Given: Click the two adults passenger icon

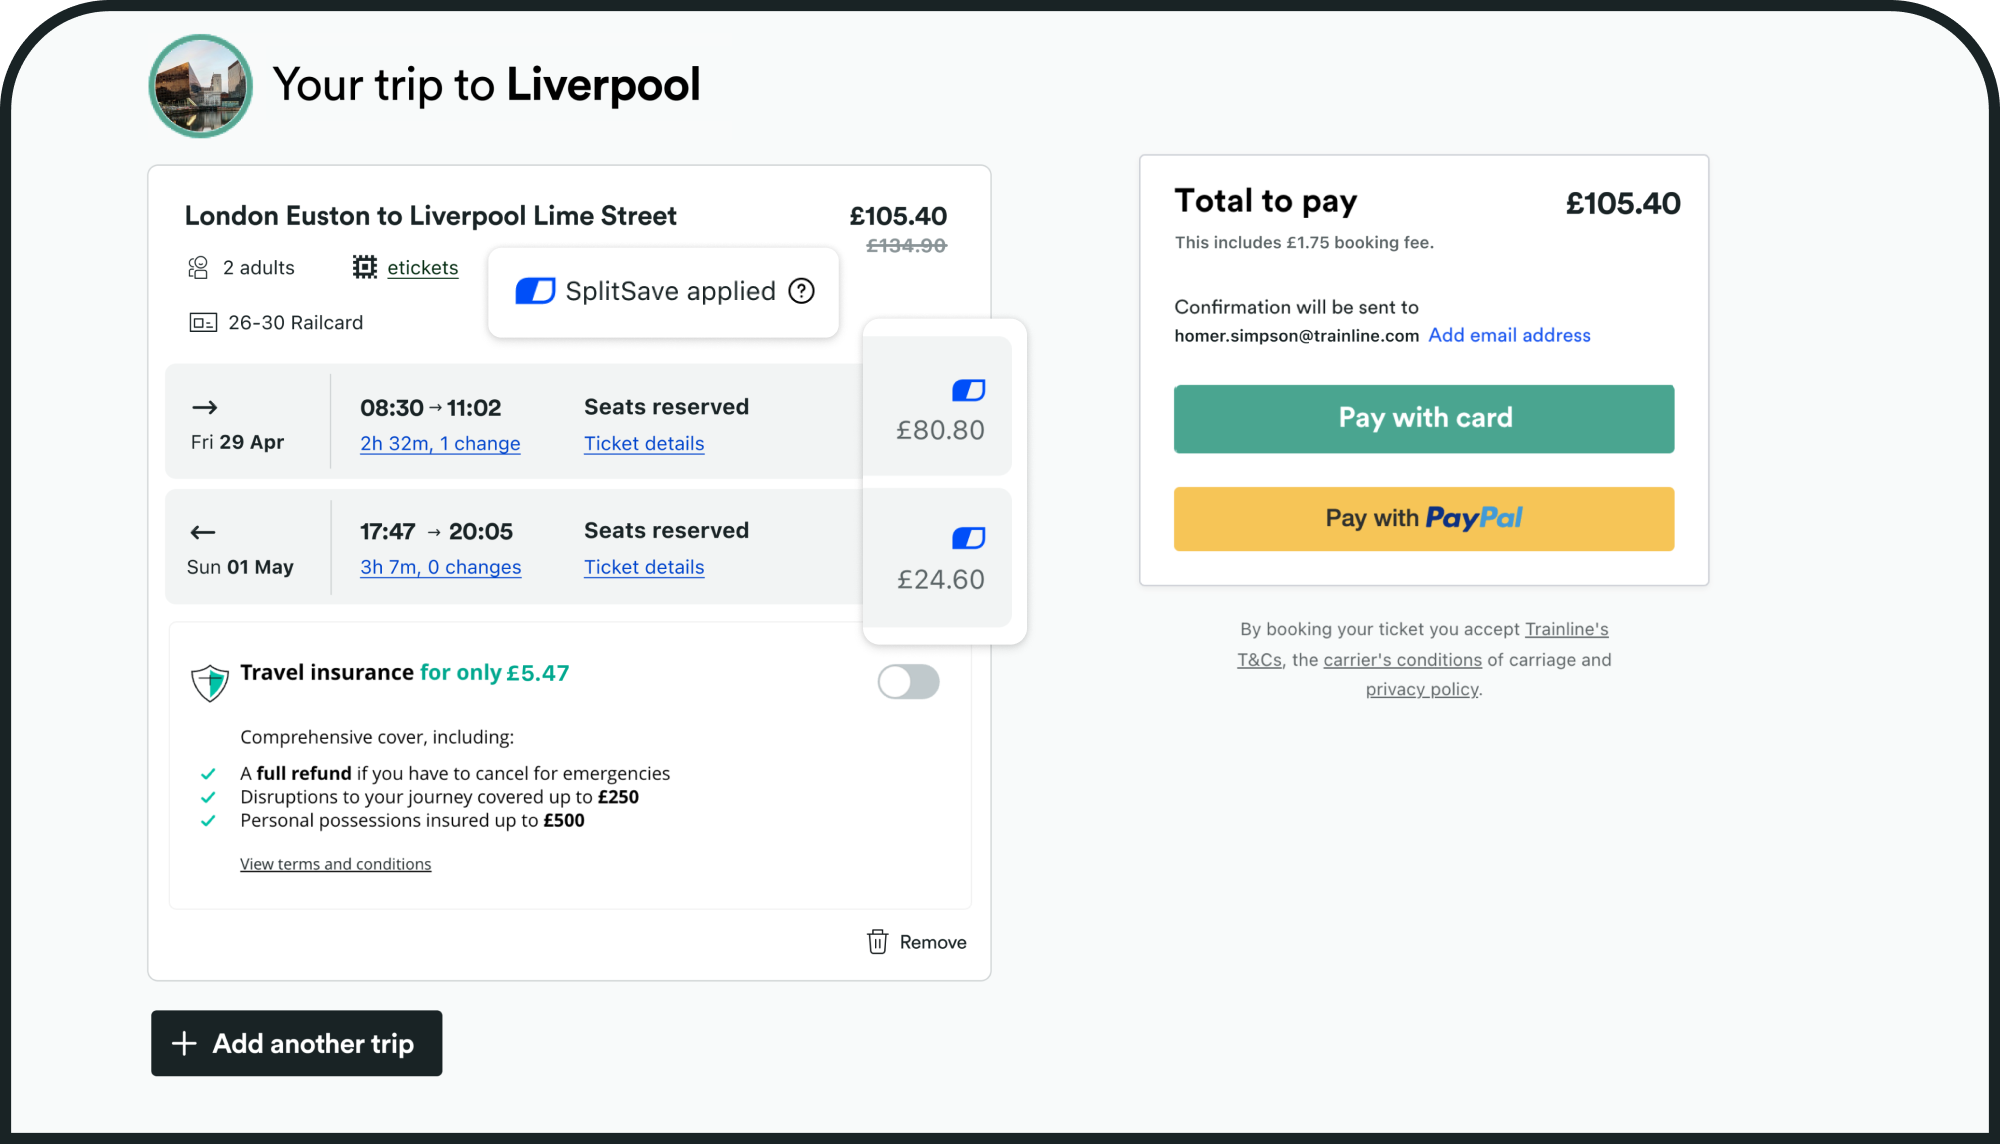Looking at the screenshot, I should (x=198, y=267).
